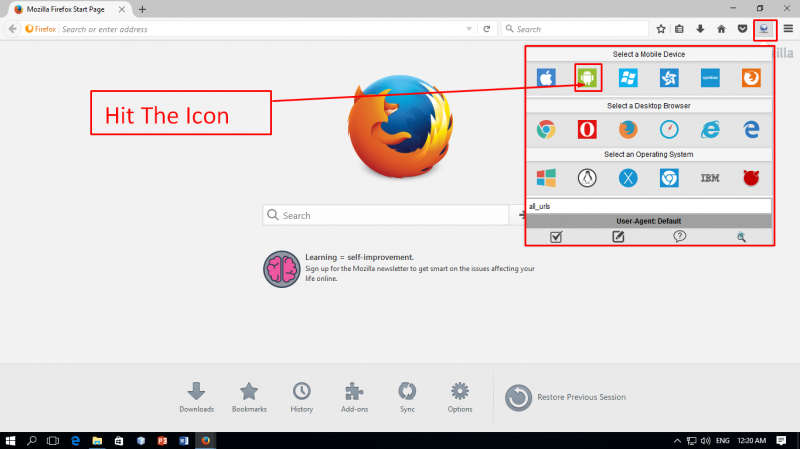This screenshot has height=449, width=800.
Task: Click the magnifier icon in popup footer
Action: [741, 237]
